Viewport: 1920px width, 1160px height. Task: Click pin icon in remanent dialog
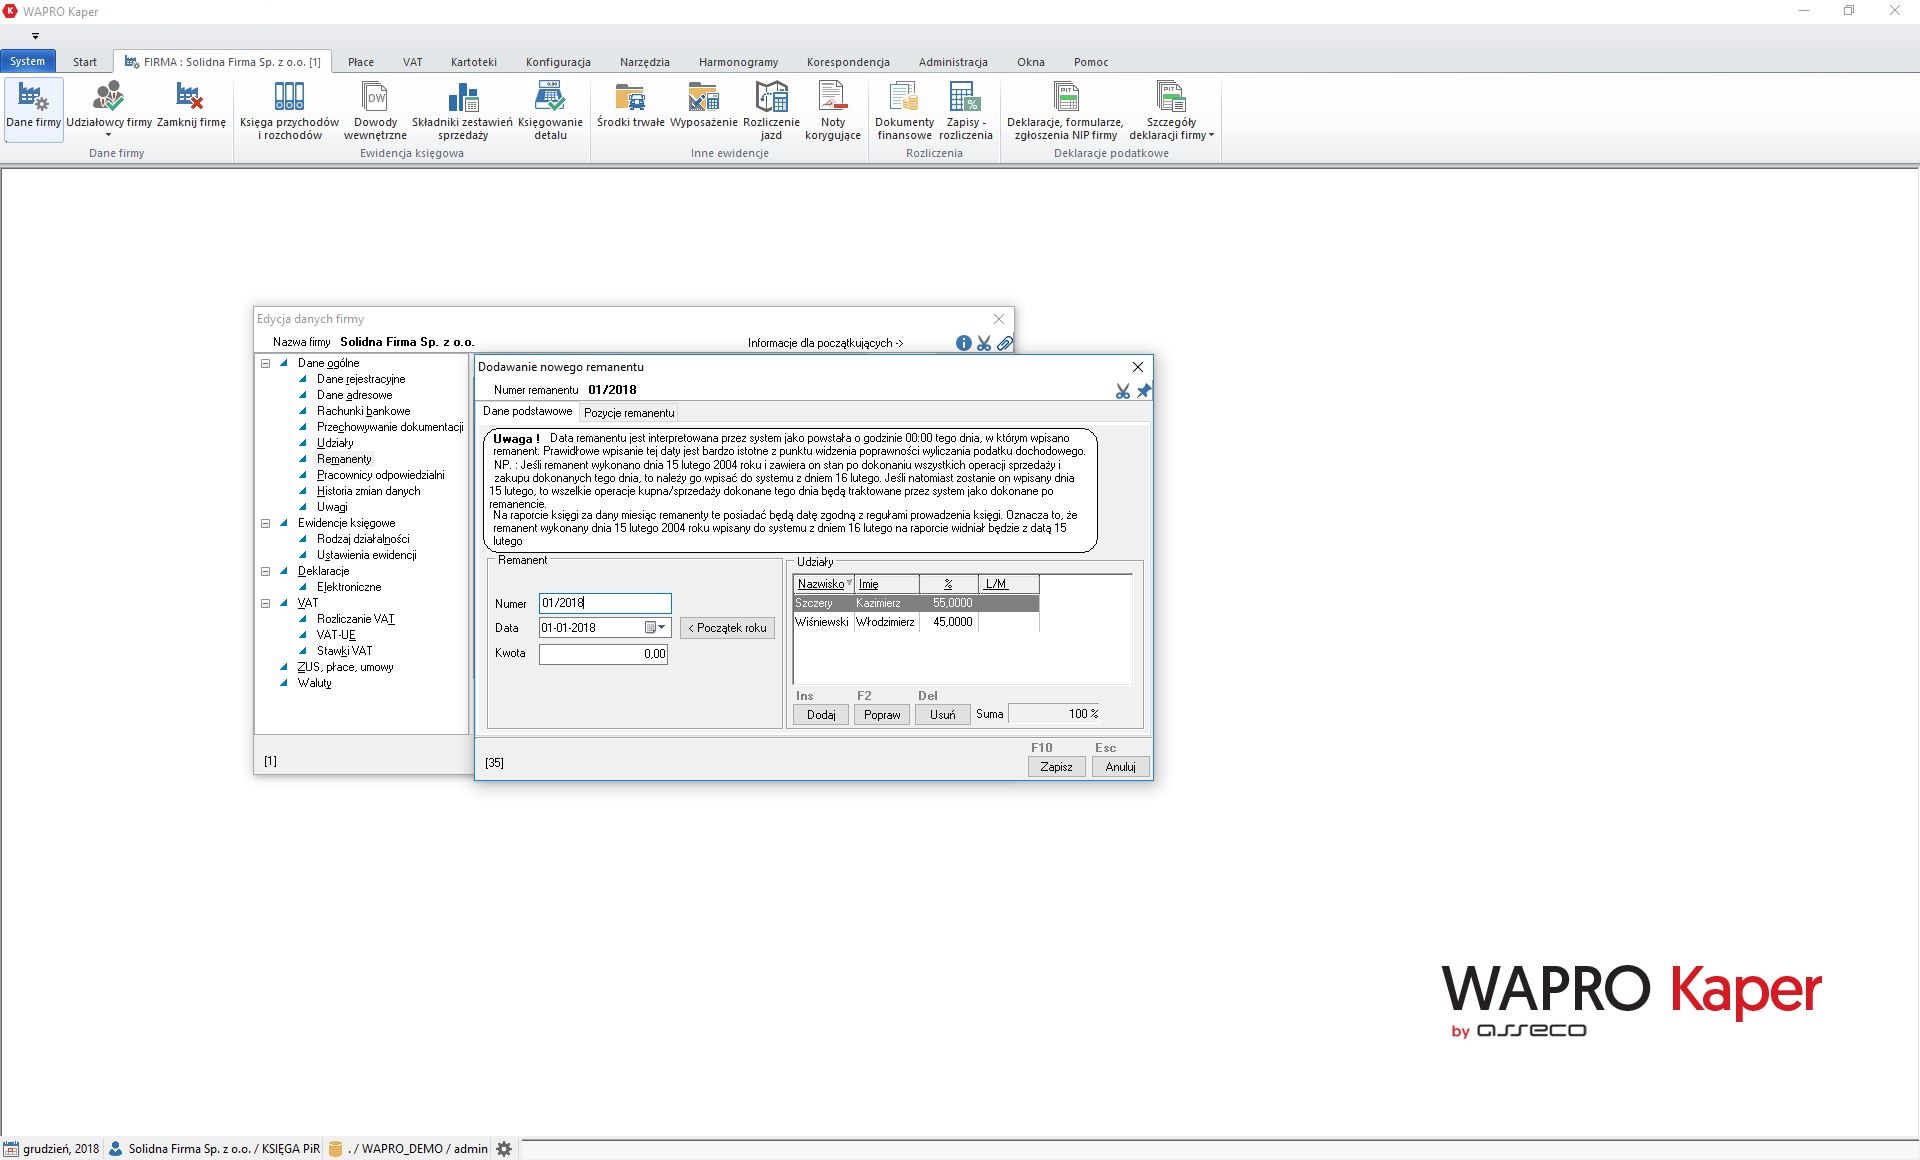(x=1144, y=391)
